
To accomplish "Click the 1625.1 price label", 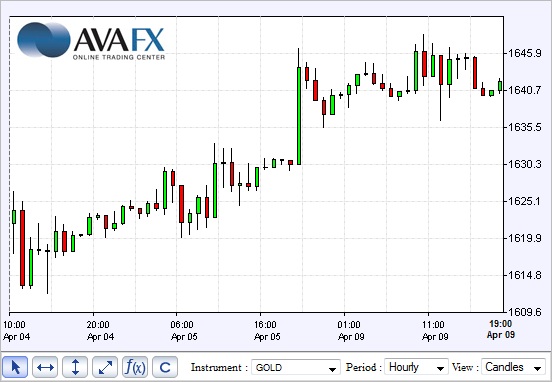I will click(524, 201).
